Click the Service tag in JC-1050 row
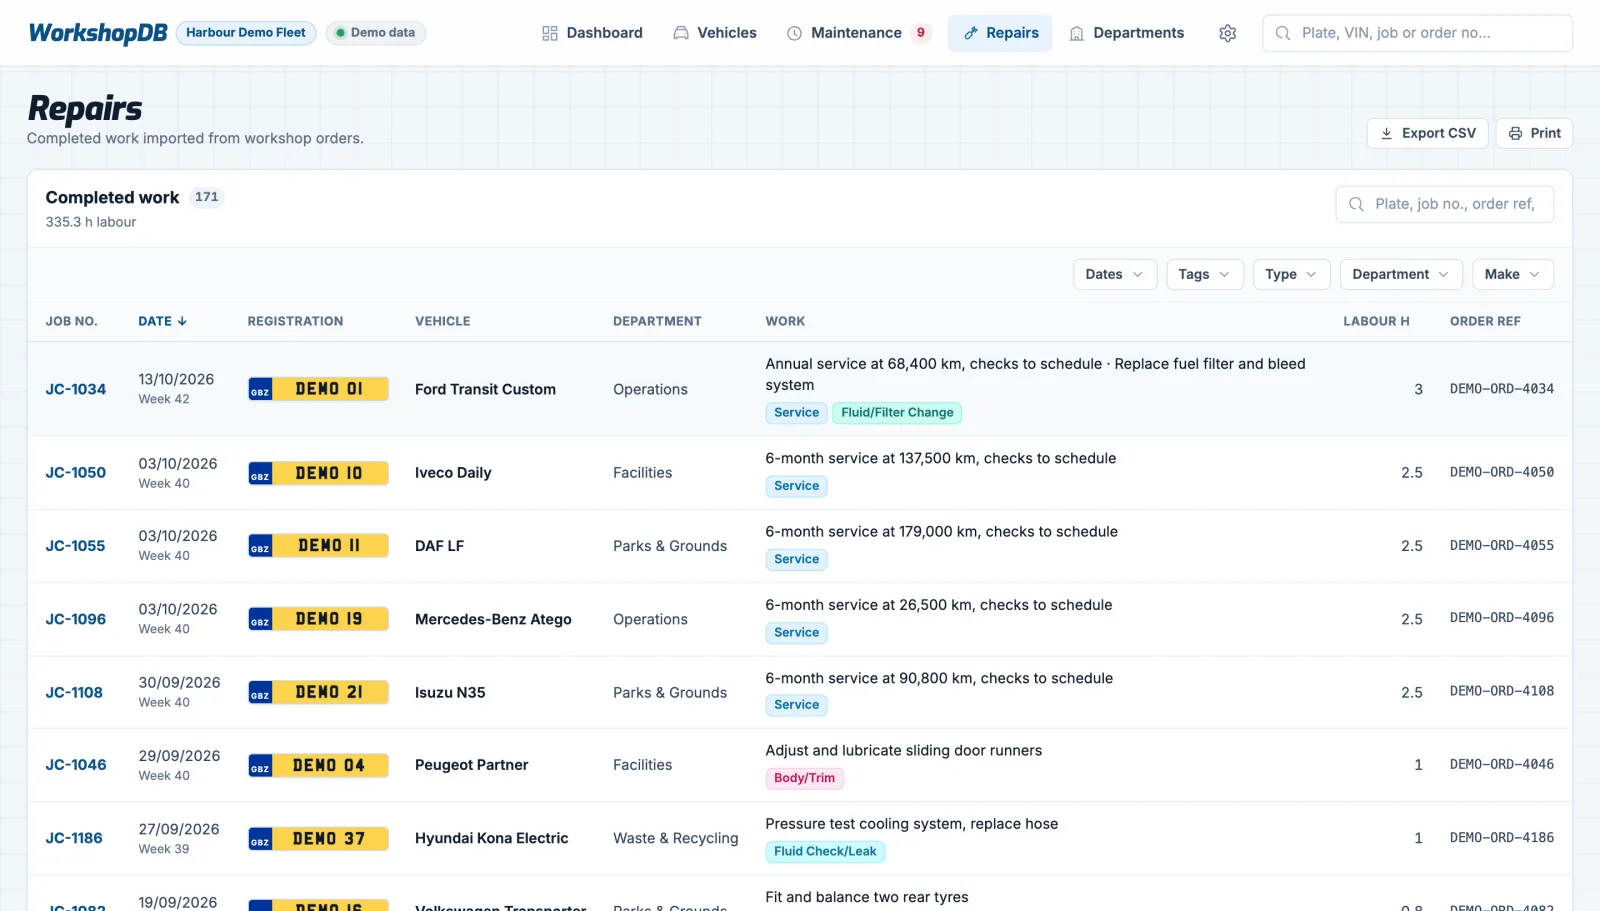The width and height of the screenshot is (1600, 911). pyautogui.click(x=796, y=486)
